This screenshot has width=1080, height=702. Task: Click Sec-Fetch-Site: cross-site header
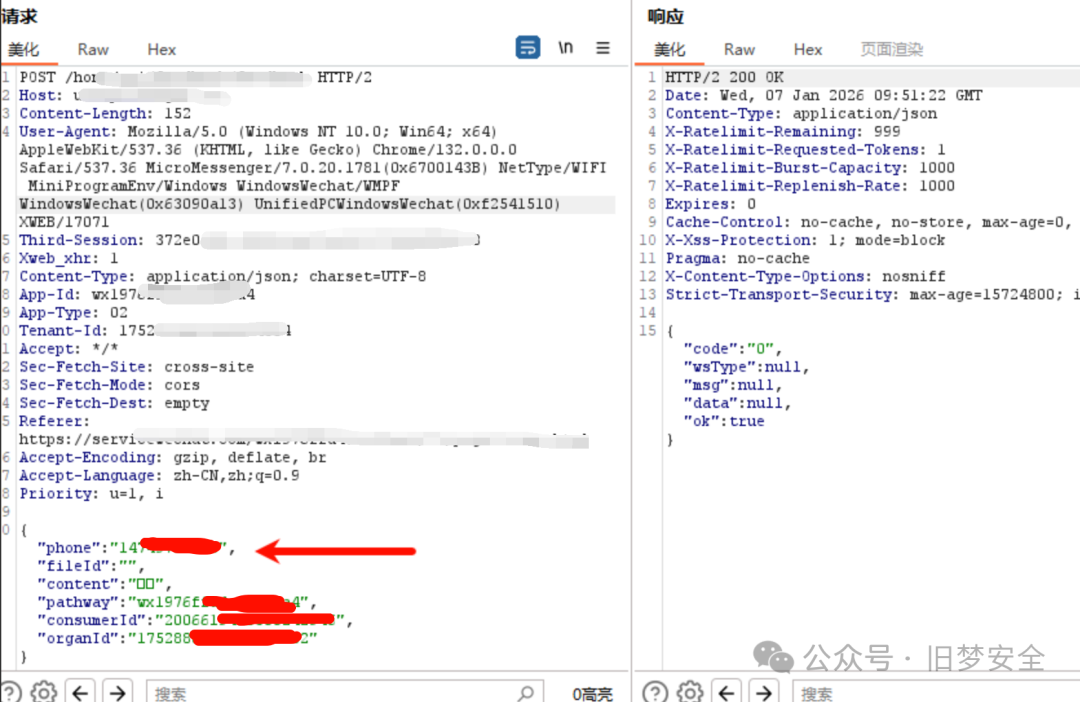click(x=136, y=367)
